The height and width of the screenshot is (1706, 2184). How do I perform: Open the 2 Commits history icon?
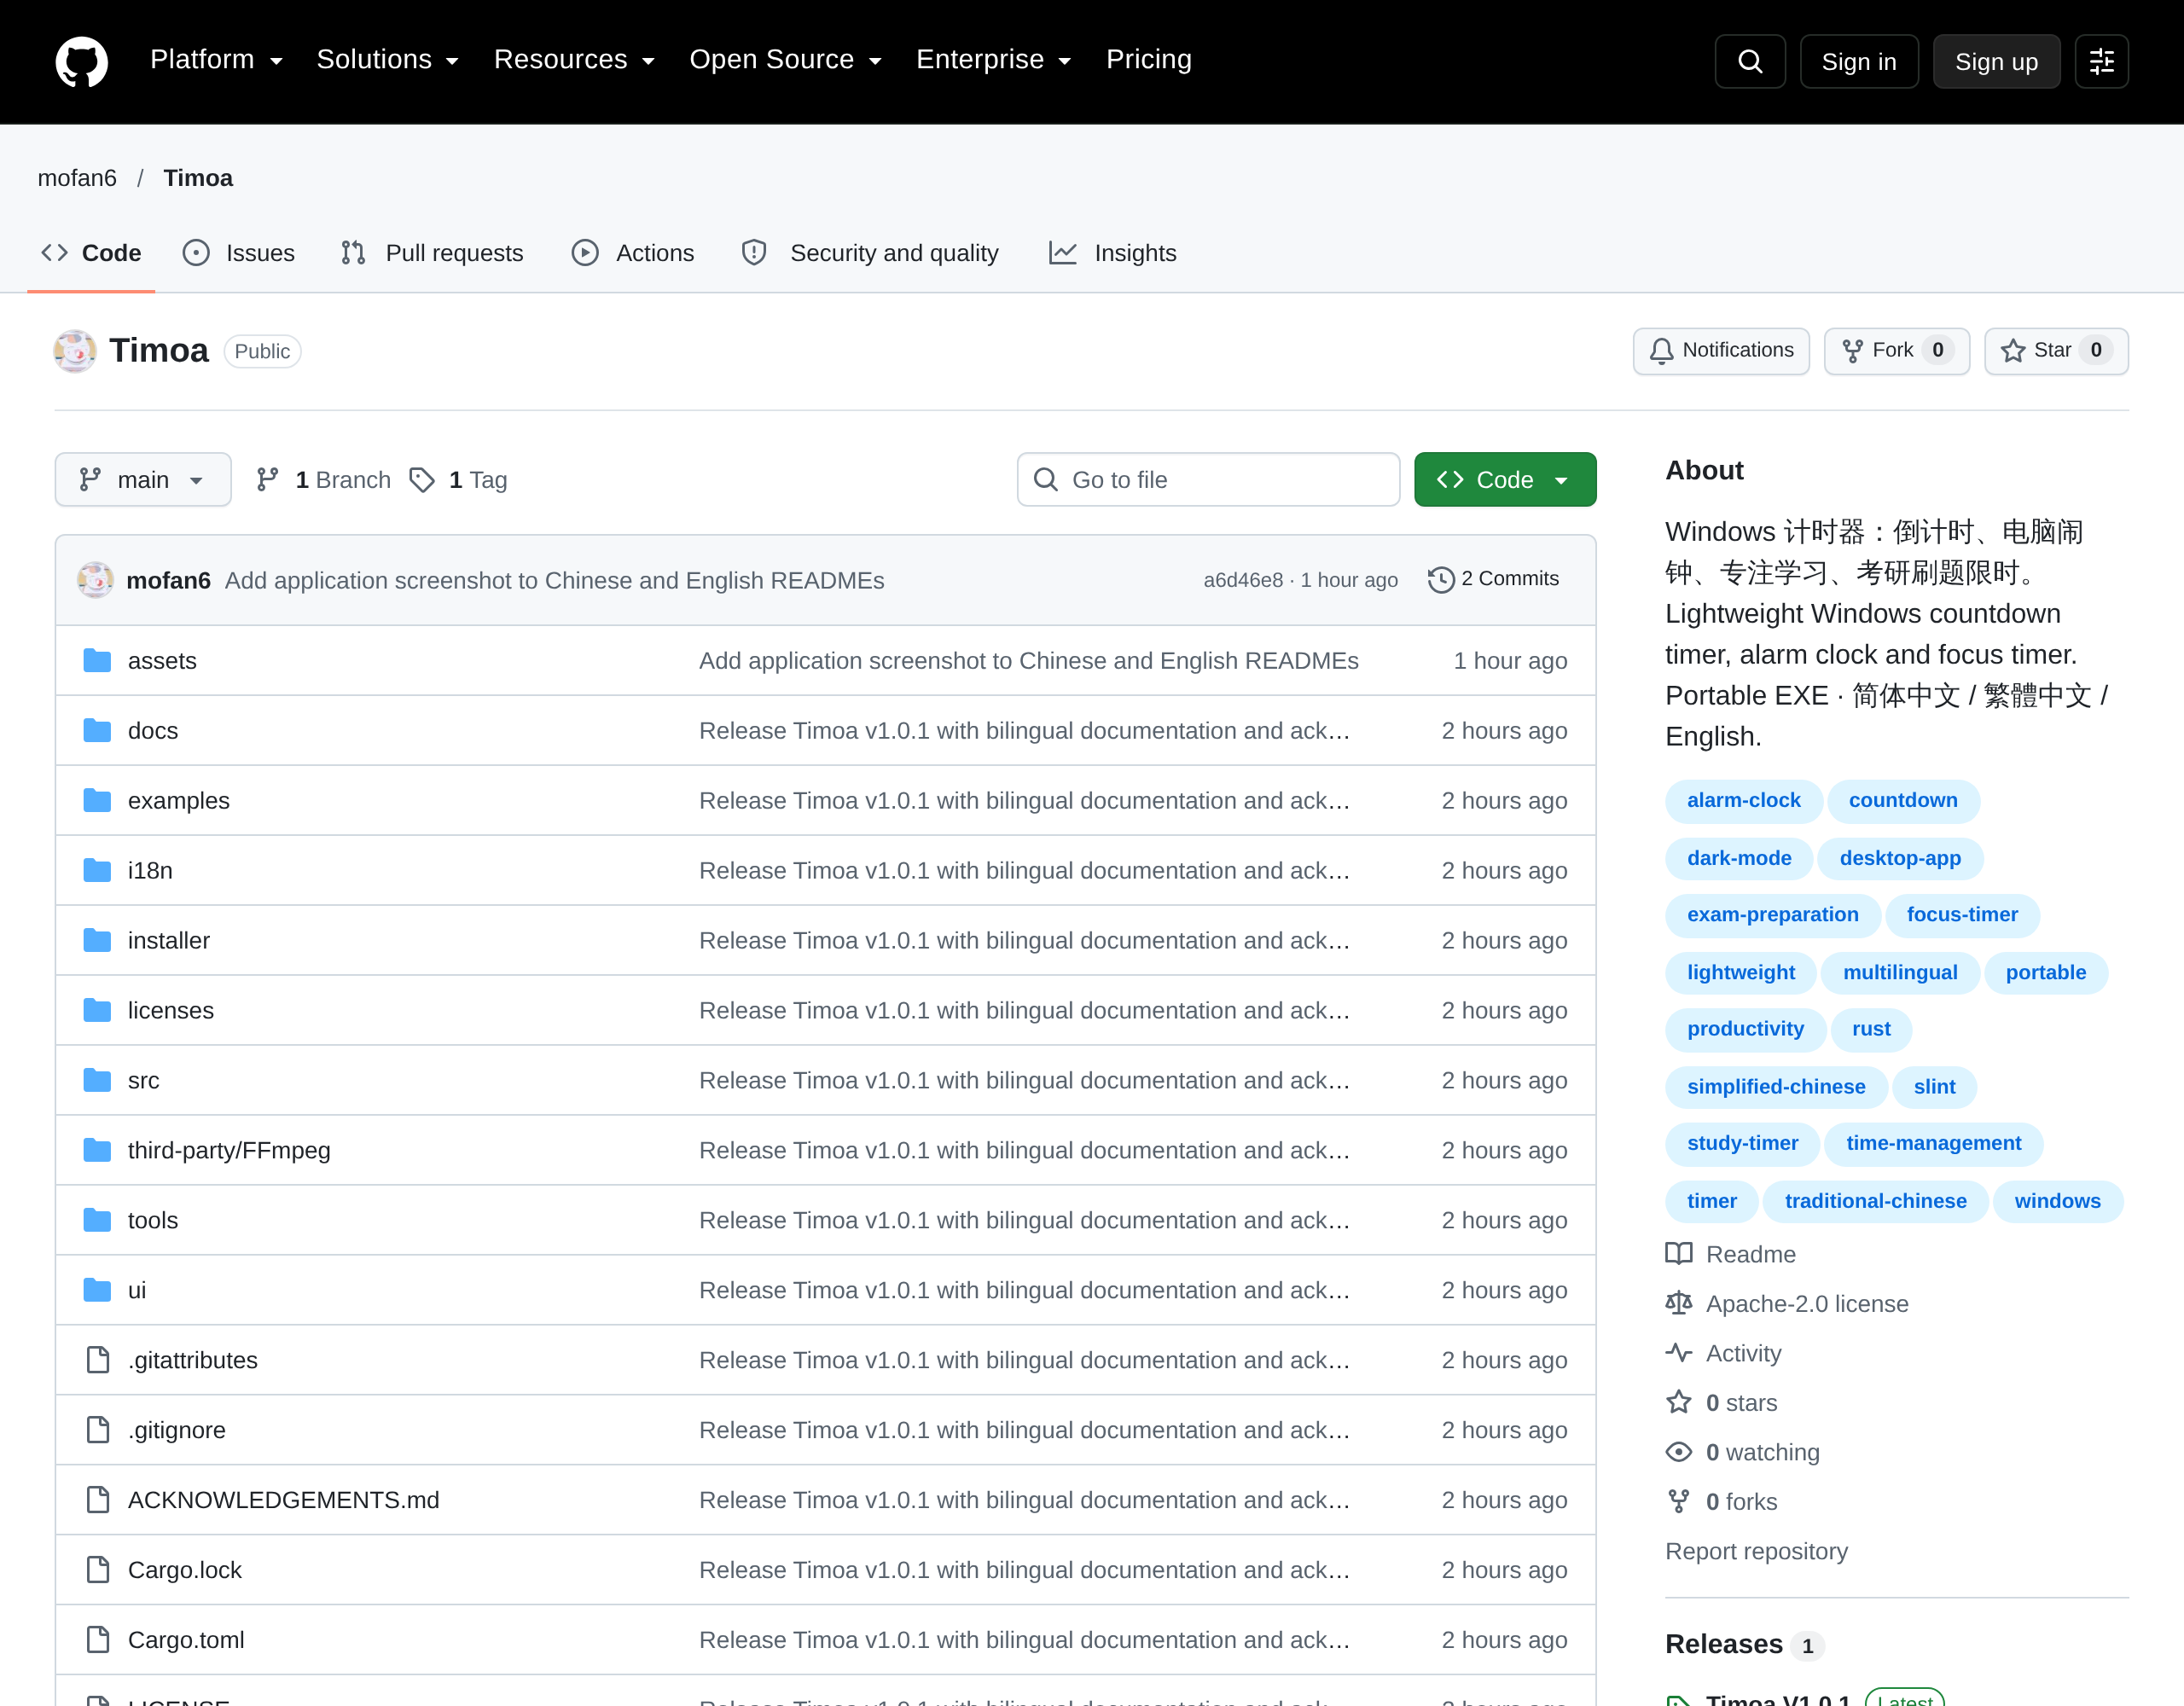(x=1441, y=580)
